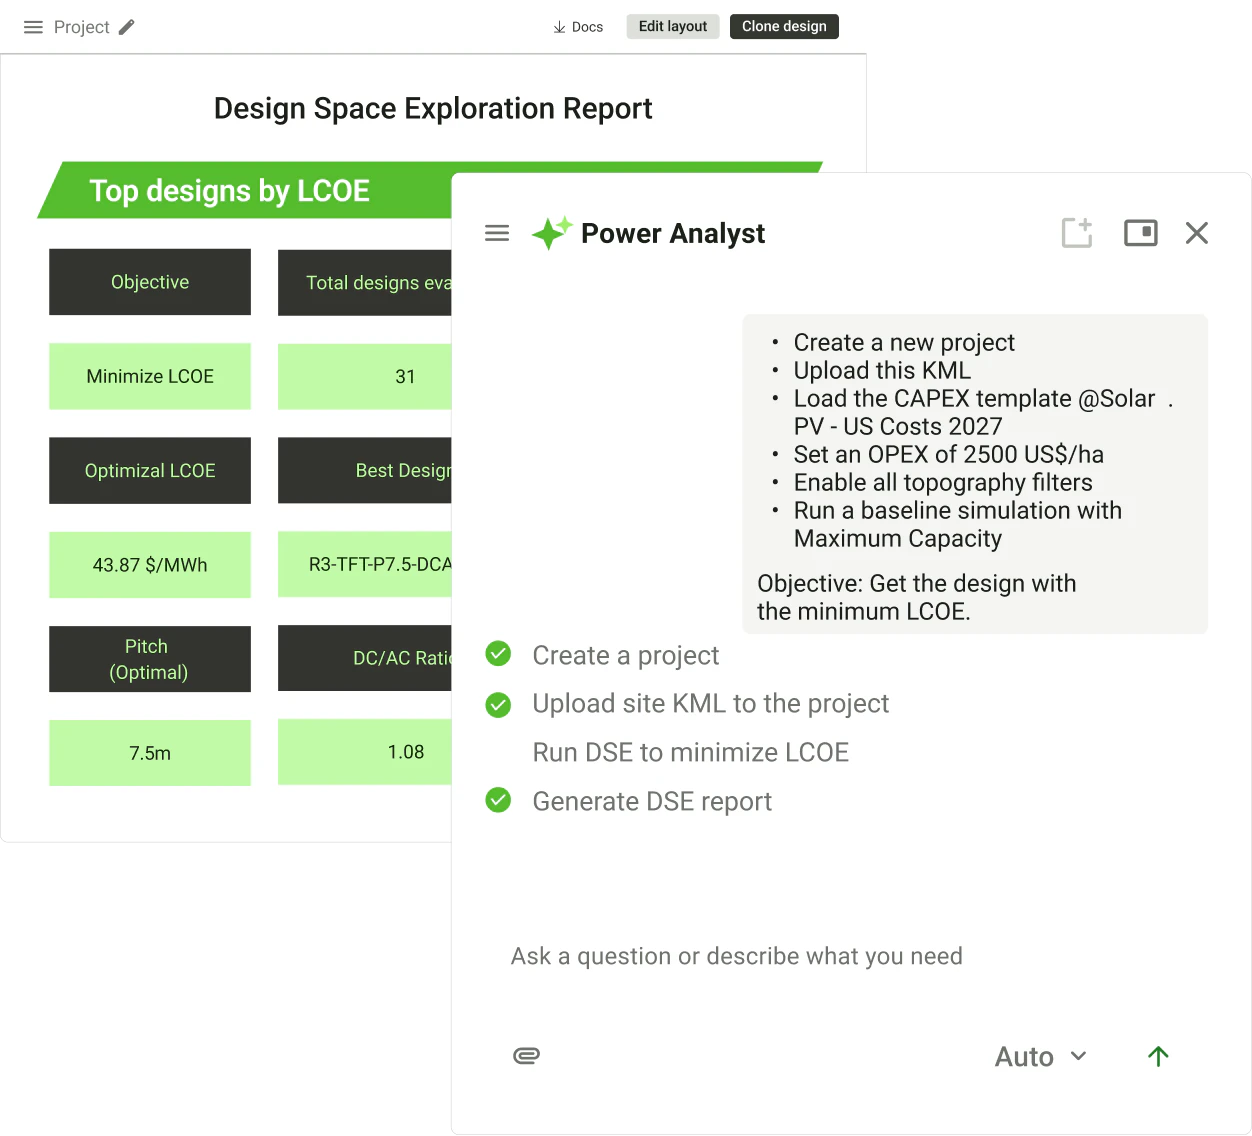Viewport: 1252px width, 1136px height.
Task: Click the Power Analyst sparkle logo
Action: click(x=552, y=233)
